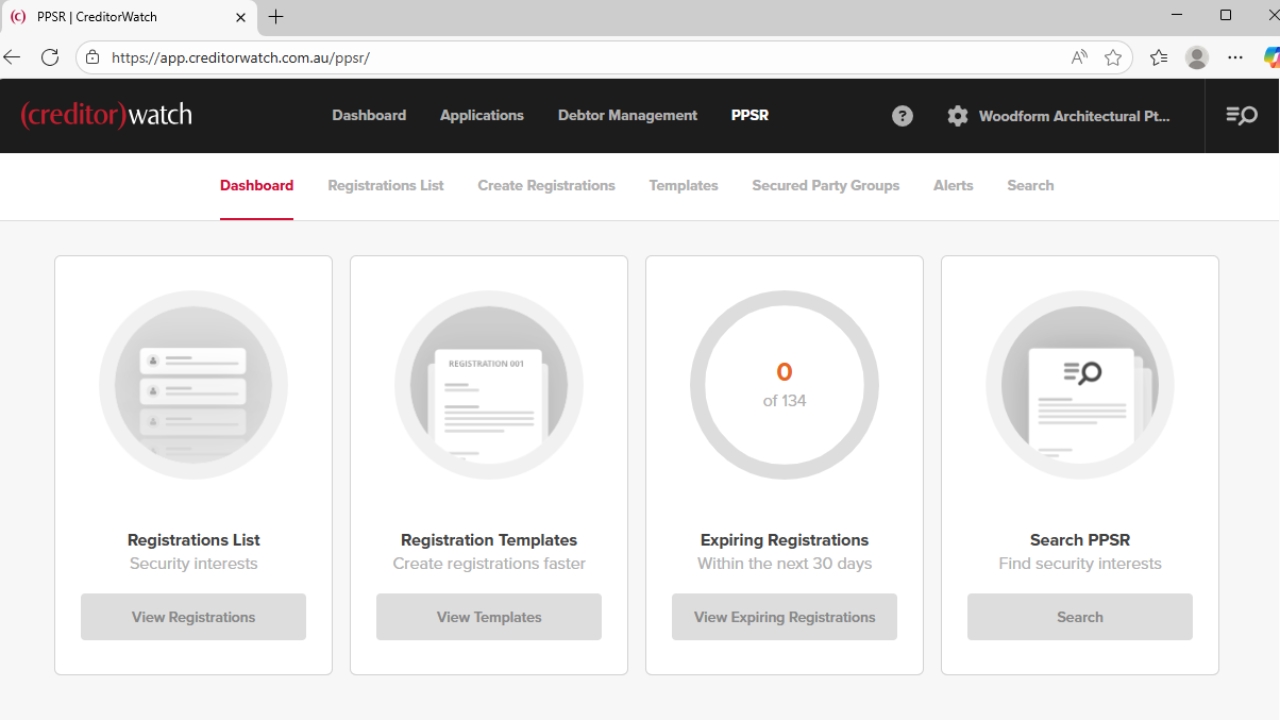Image resolution: width=1280 pixels, height=720 pixels.
Task: Open the Applications main menu
Action: [482, 115]
